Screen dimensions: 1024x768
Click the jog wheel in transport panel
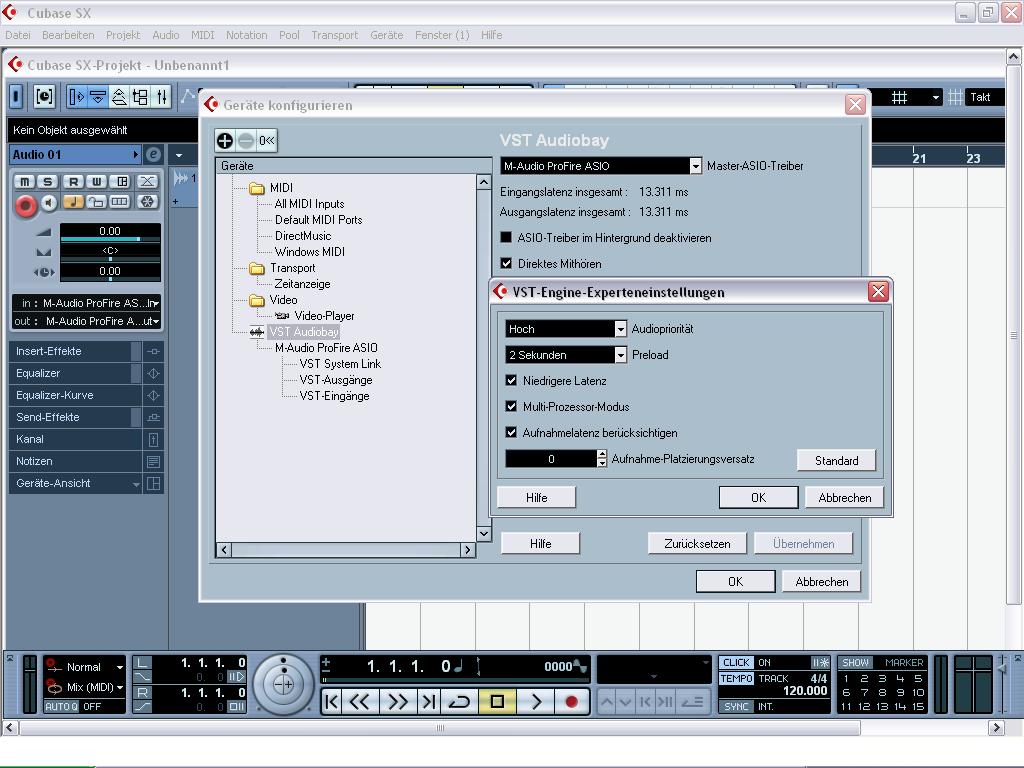pyautogui.click(x=283, y=684)
